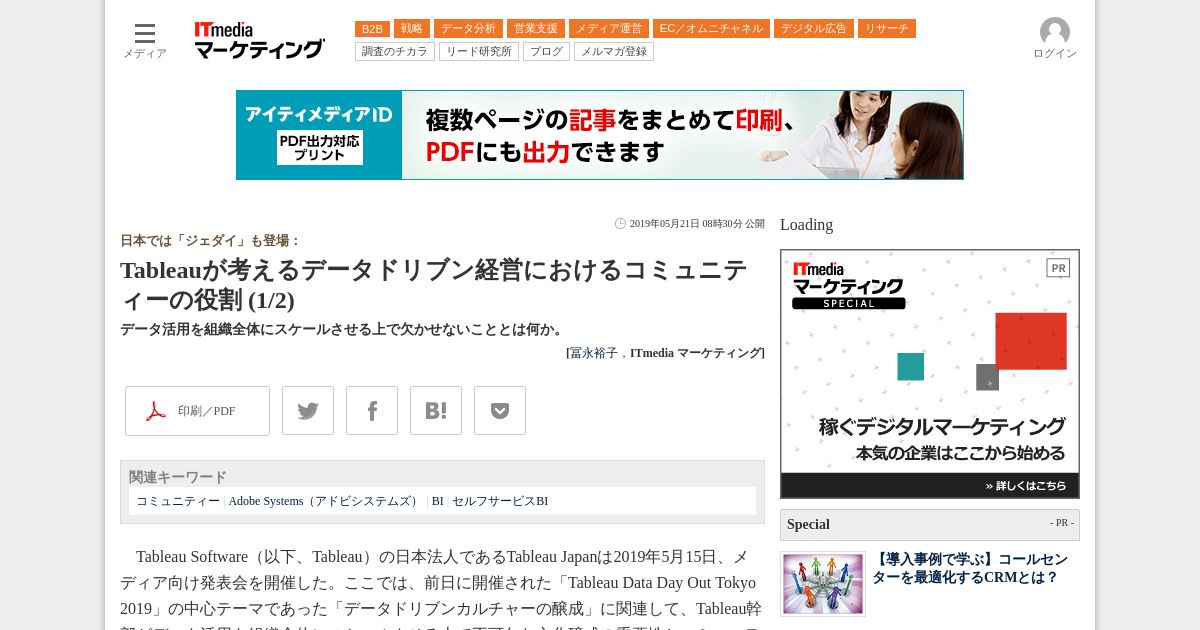Select the 営業支援 category tab

(536, 29)
